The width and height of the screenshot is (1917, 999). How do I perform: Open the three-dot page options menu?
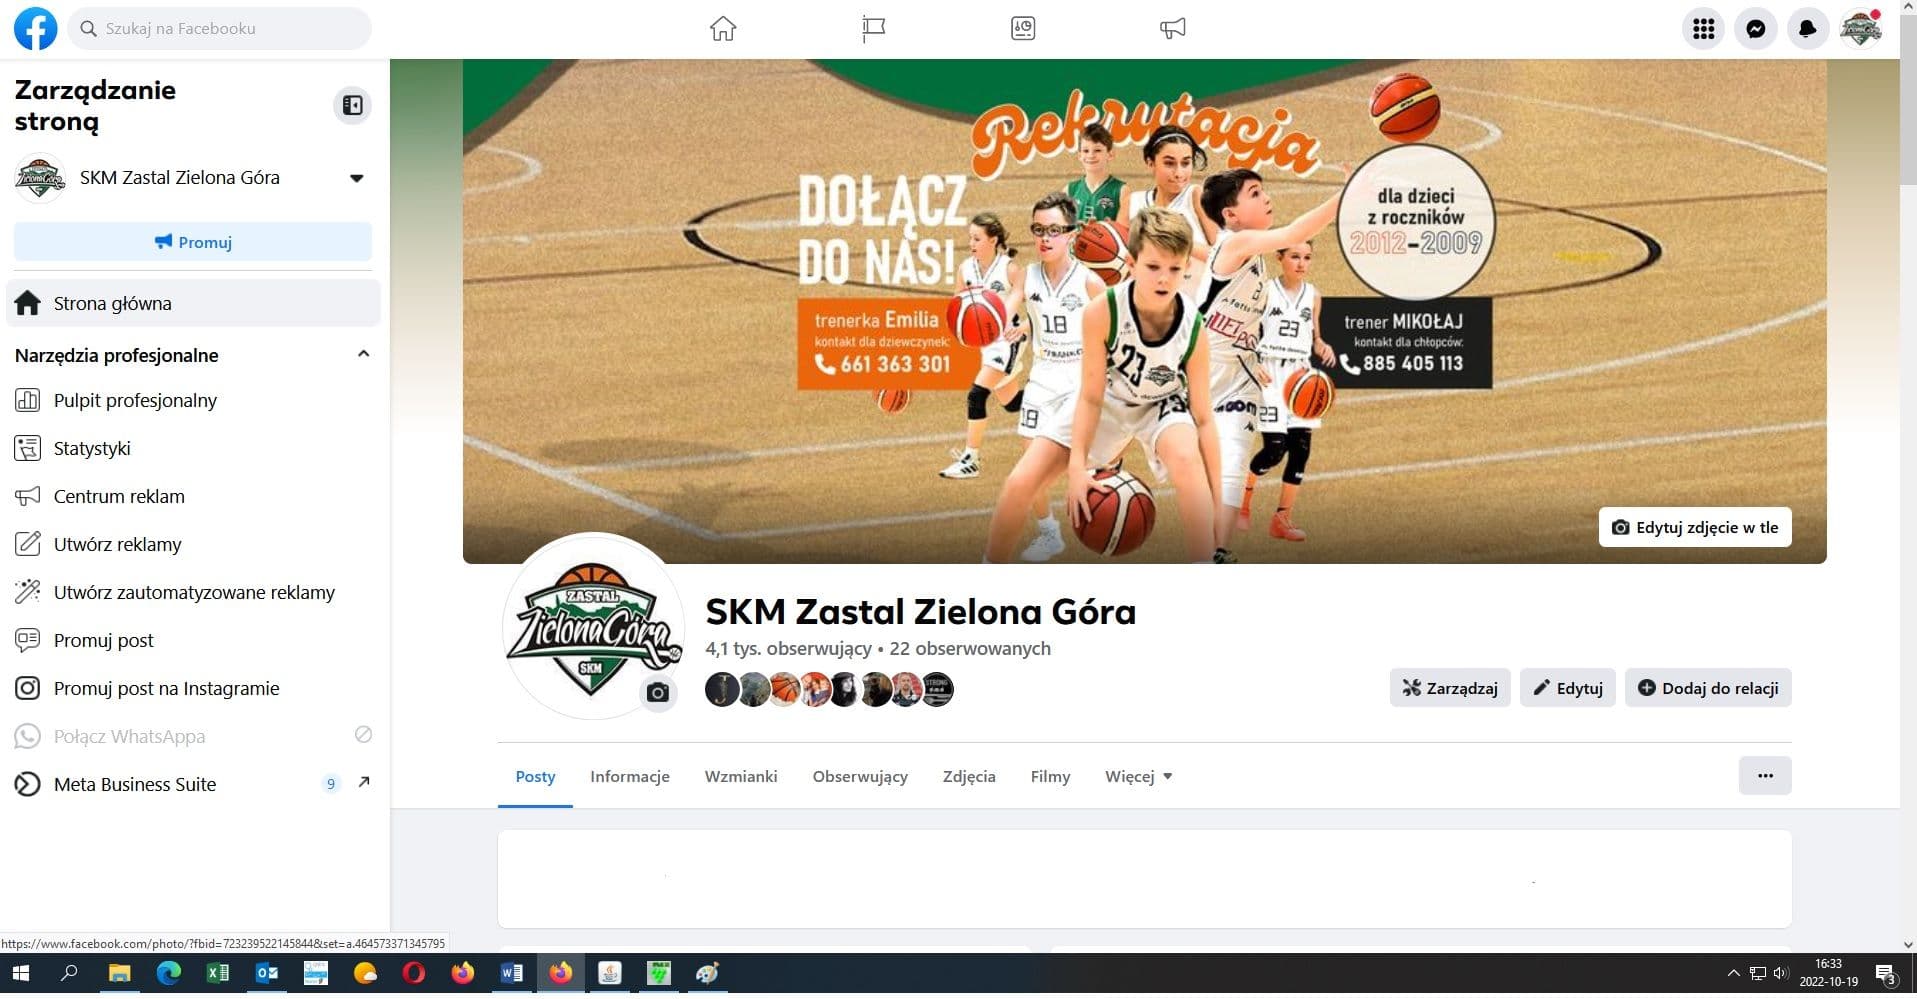click(1765, 776)
